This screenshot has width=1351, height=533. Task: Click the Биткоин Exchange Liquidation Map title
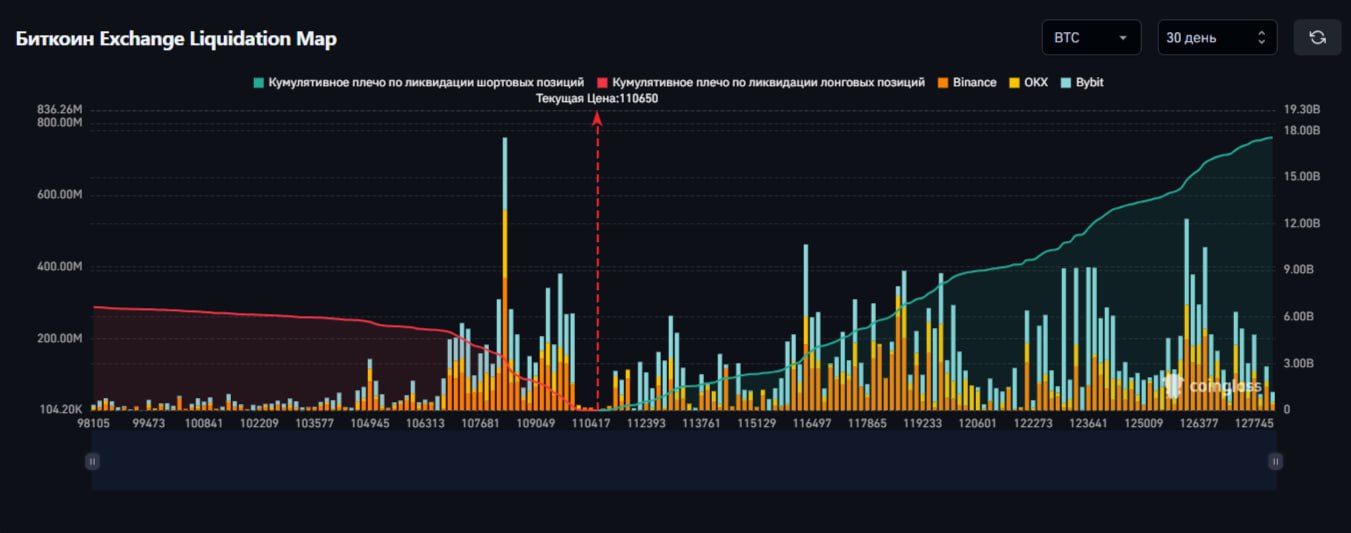176,39
